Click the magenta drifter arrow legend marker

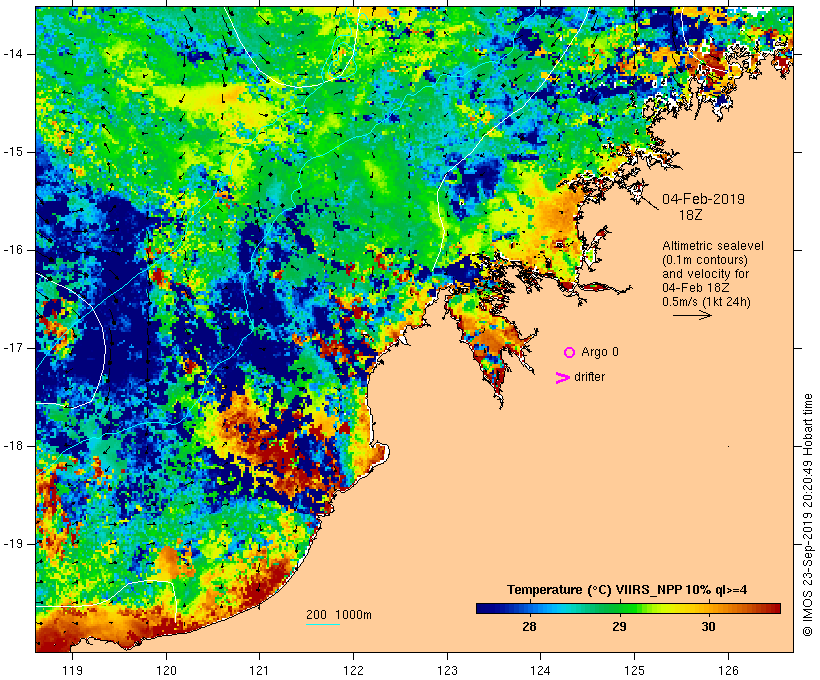(x=563, y=378)
